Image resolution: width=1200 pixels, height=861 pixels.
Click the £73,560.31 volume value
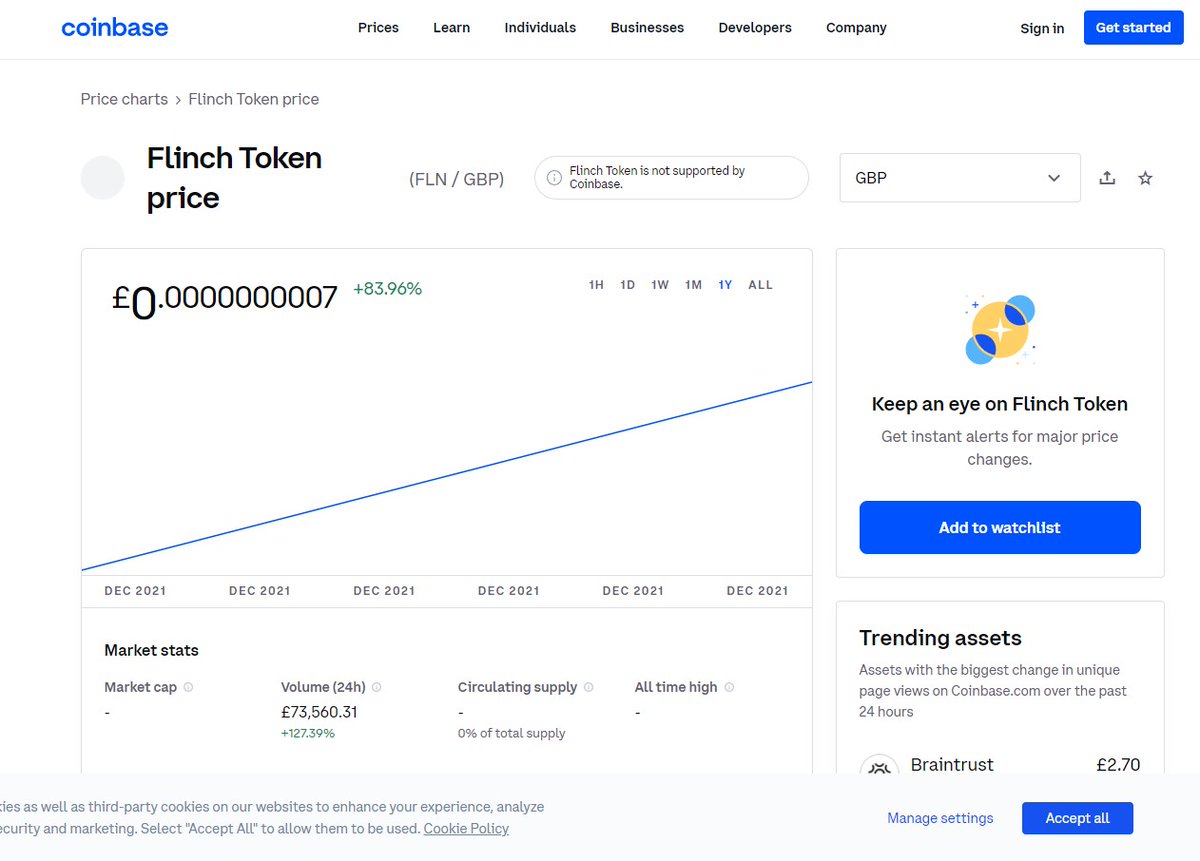click(319, 712)
